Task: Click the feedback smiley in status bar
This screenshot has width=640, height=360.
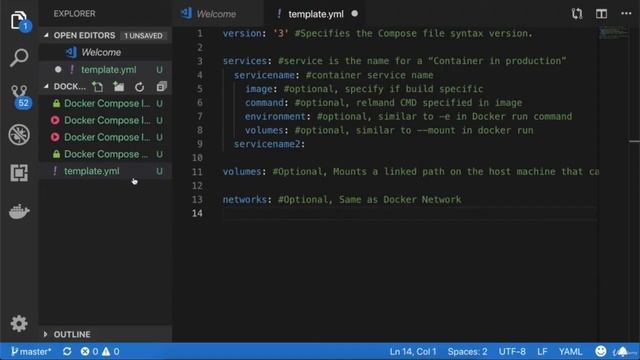Action: (600, 351)
